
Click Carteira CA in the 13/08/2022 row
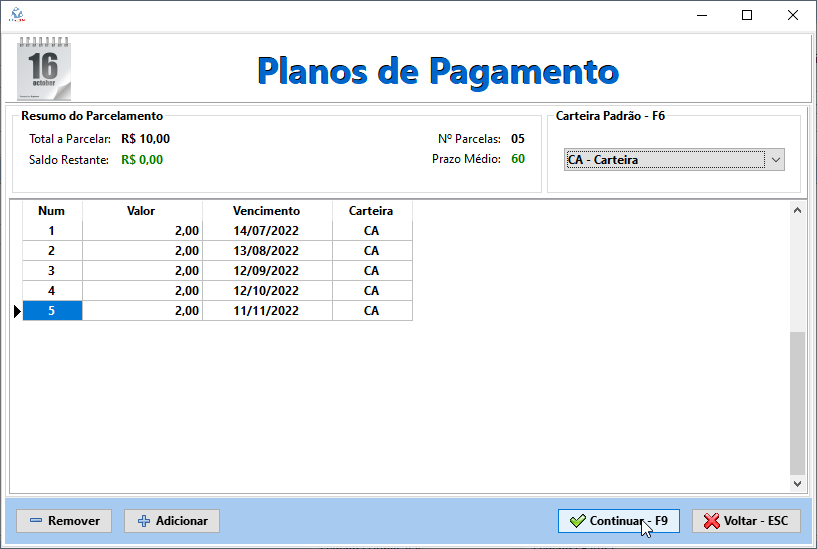click(372, 251)
